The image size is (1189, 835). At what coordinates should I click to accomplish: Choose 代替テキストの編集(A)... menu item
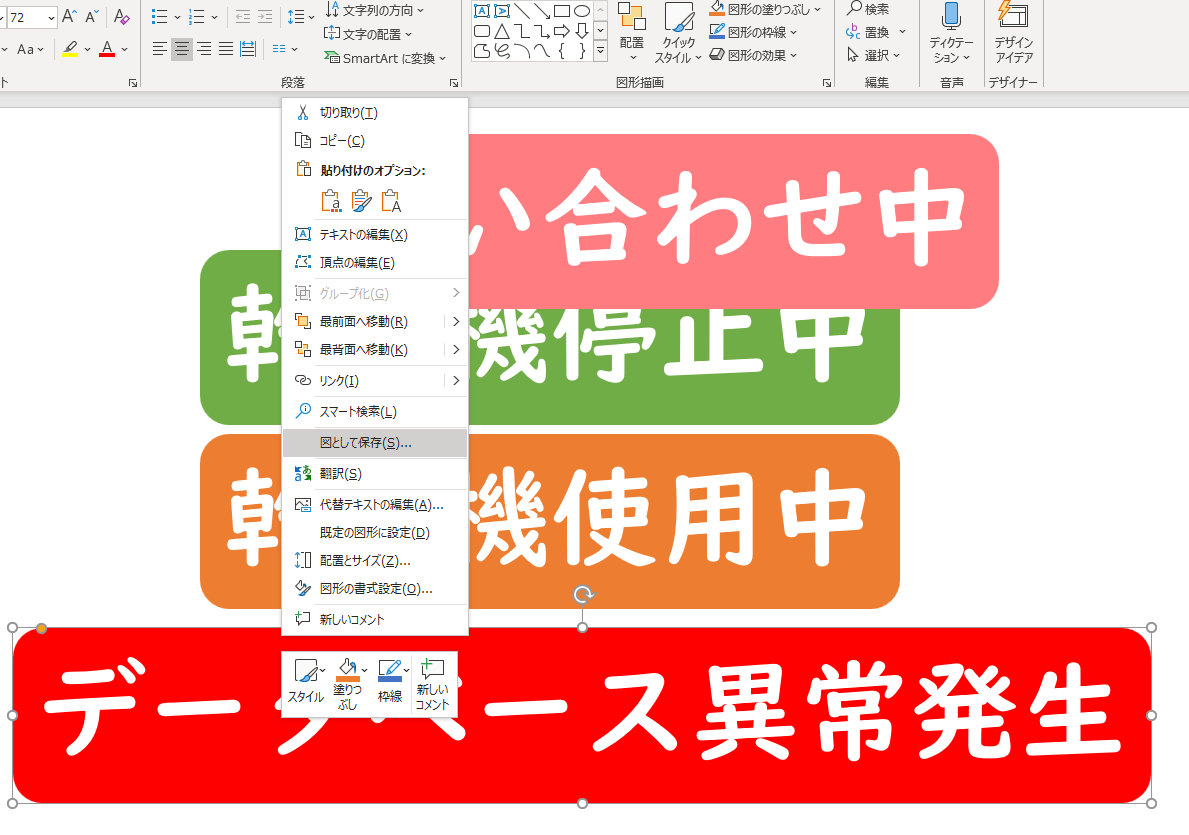(375, 505)
